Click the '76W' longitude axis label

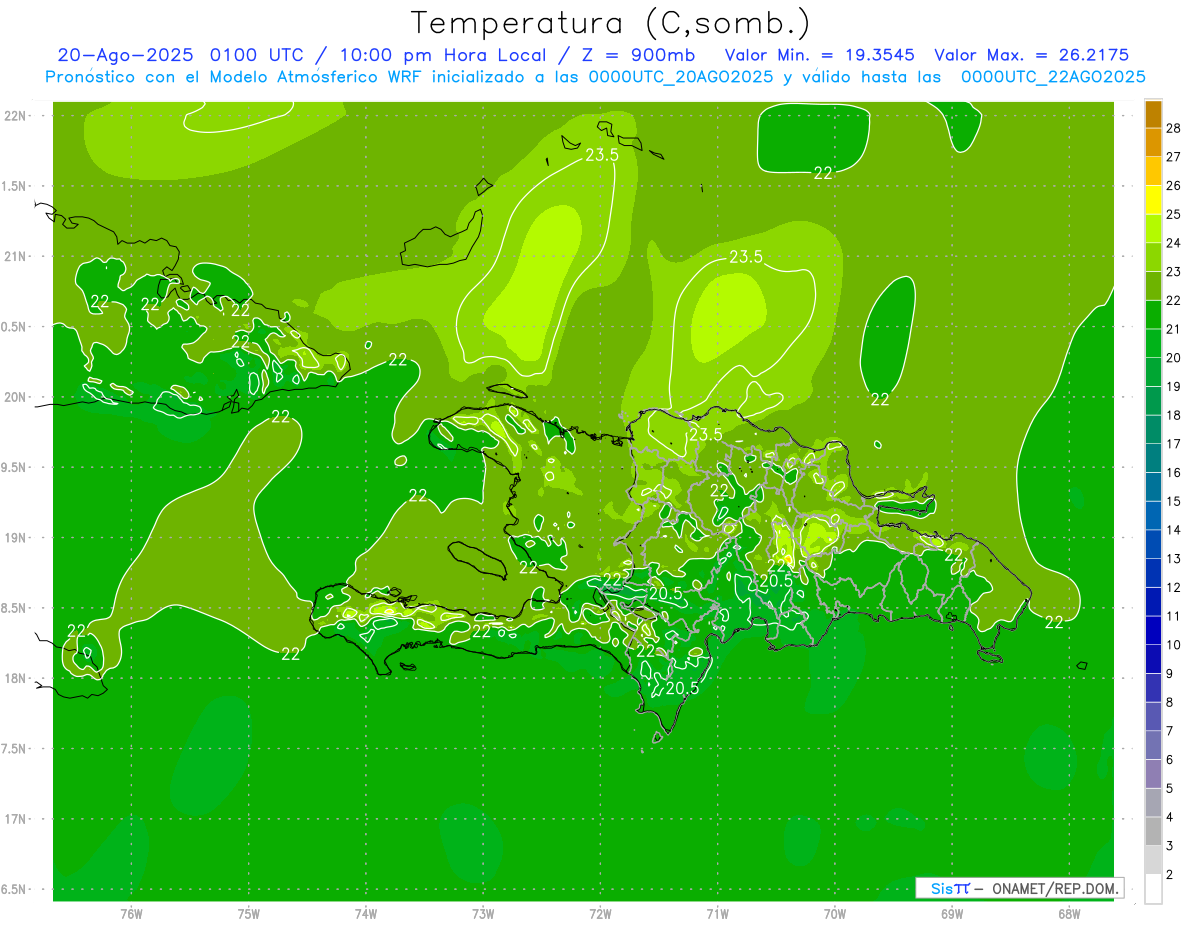pyautogui.click(x=131, y=913)
